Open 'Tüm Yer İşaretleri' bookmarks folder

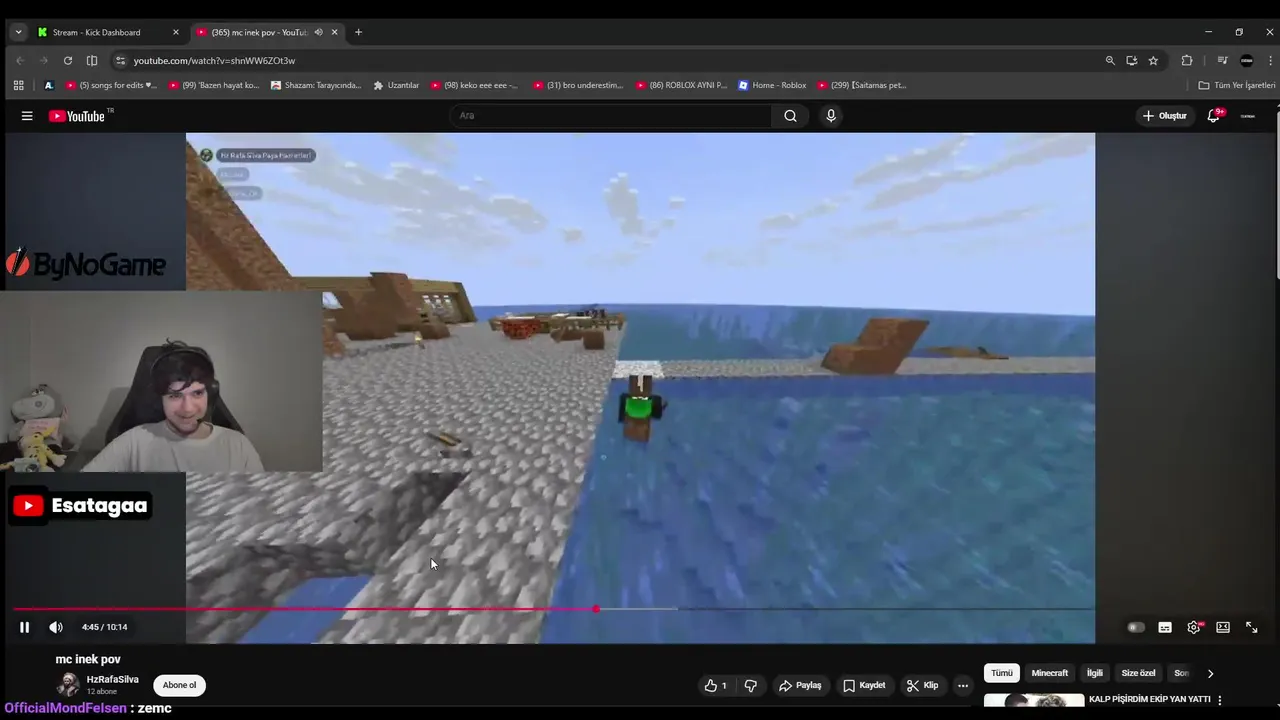click(1237, 85)
